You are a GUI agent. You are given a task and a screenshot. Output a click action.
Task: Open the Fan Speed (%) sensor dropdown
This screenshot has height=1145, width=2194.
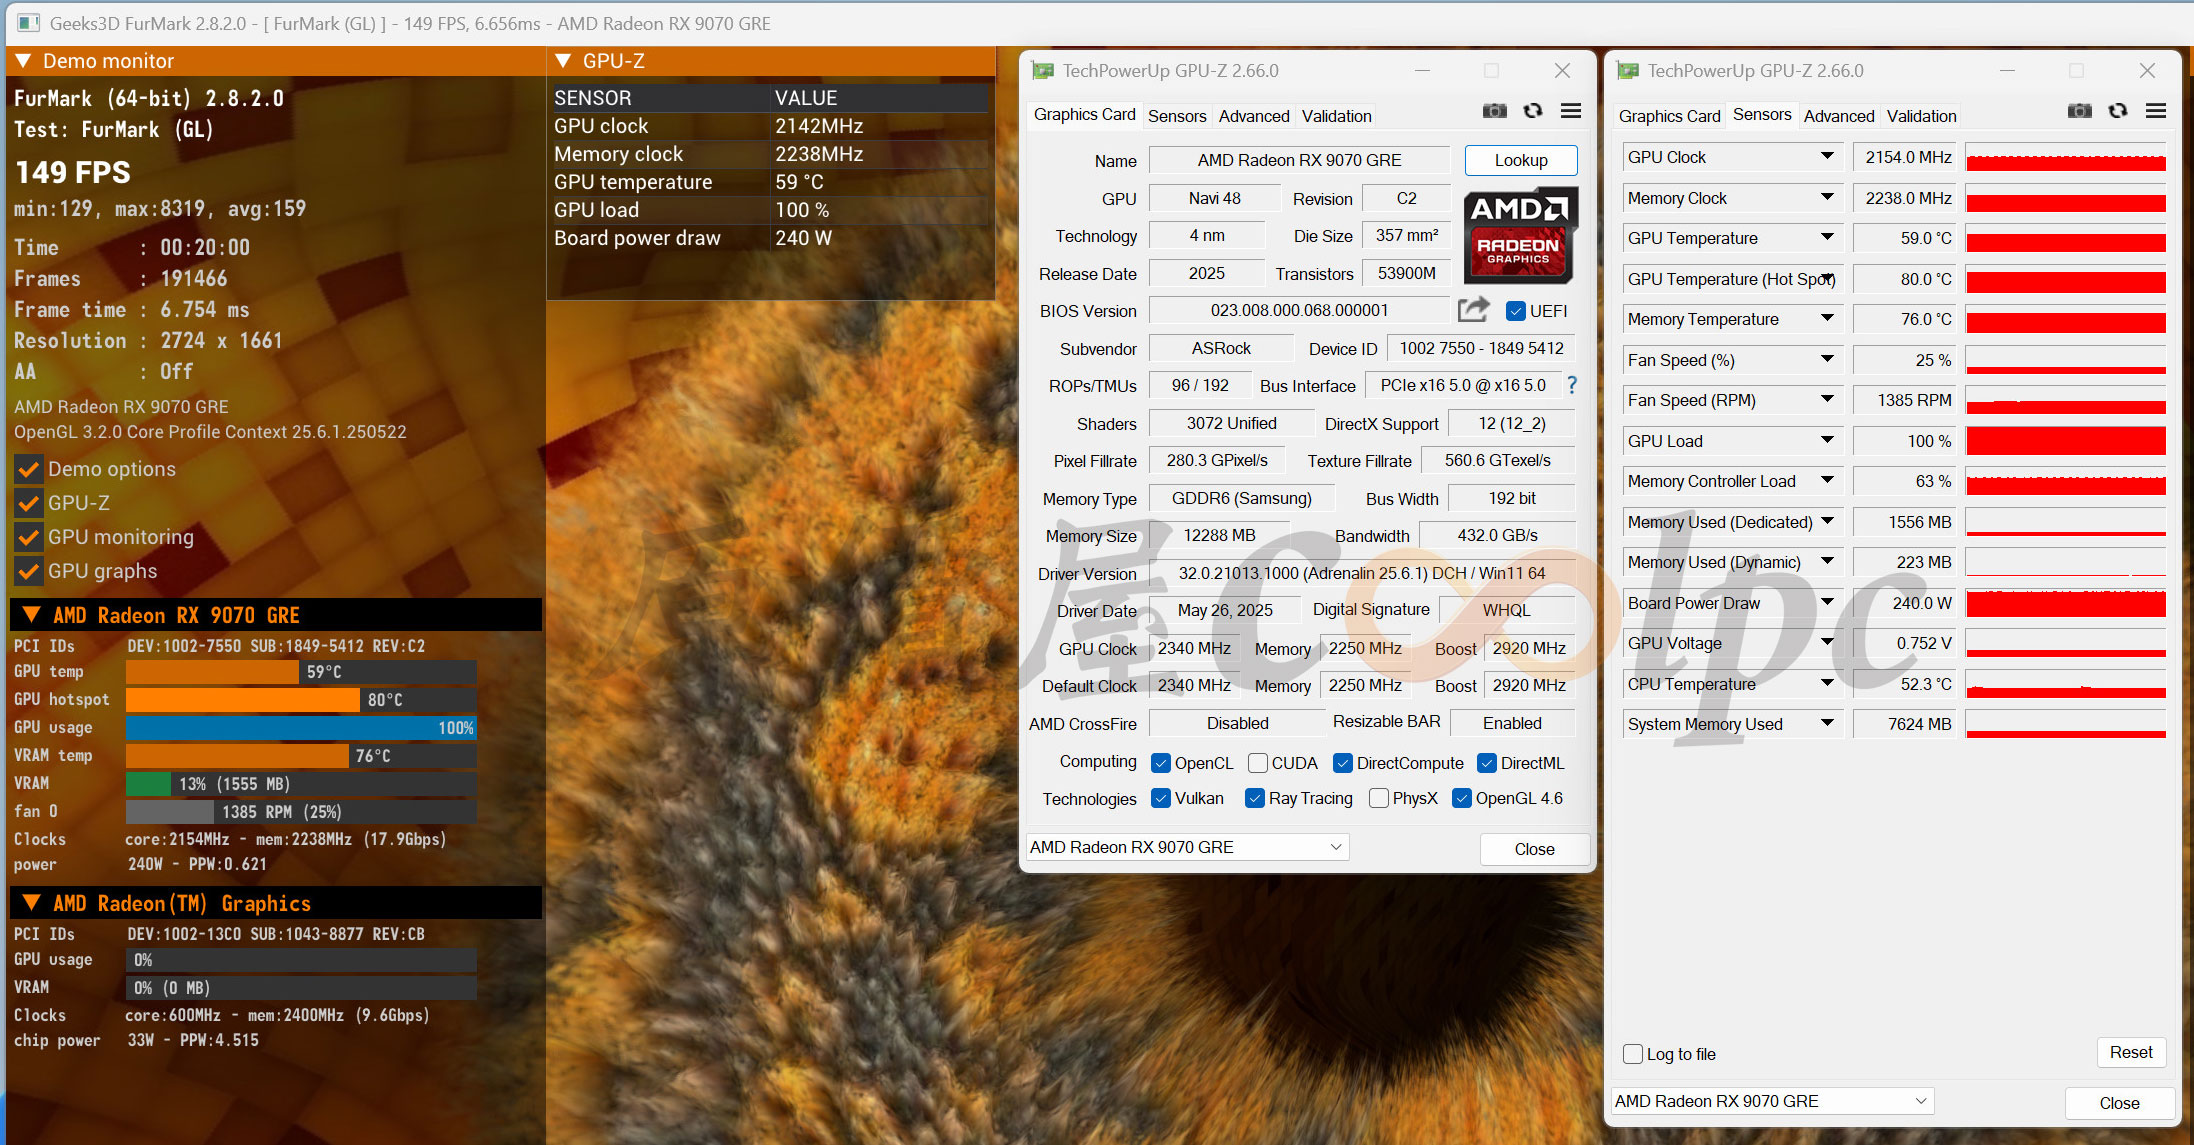click(1827, 359)
